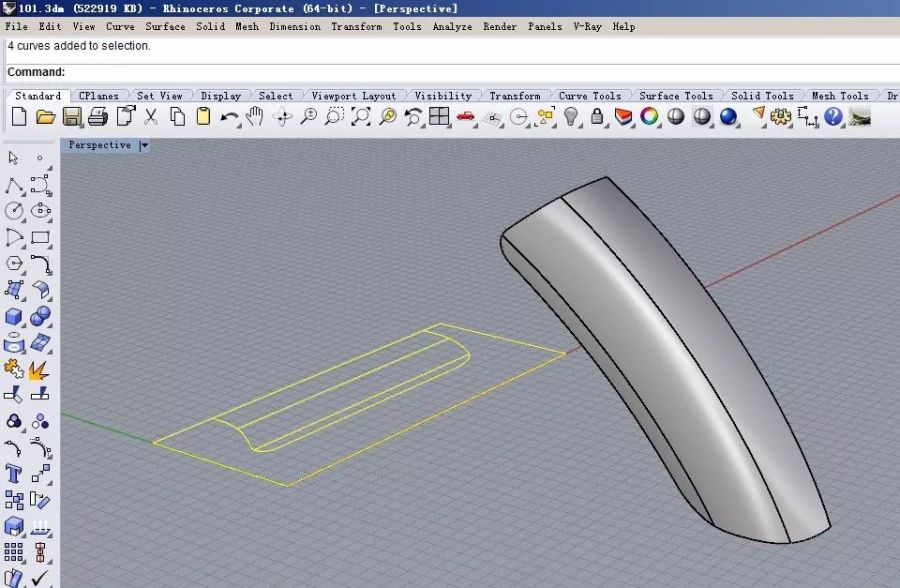Open the color wheel material editor
This screenshot has height=588, width=900.
click(x=650, y=118)
